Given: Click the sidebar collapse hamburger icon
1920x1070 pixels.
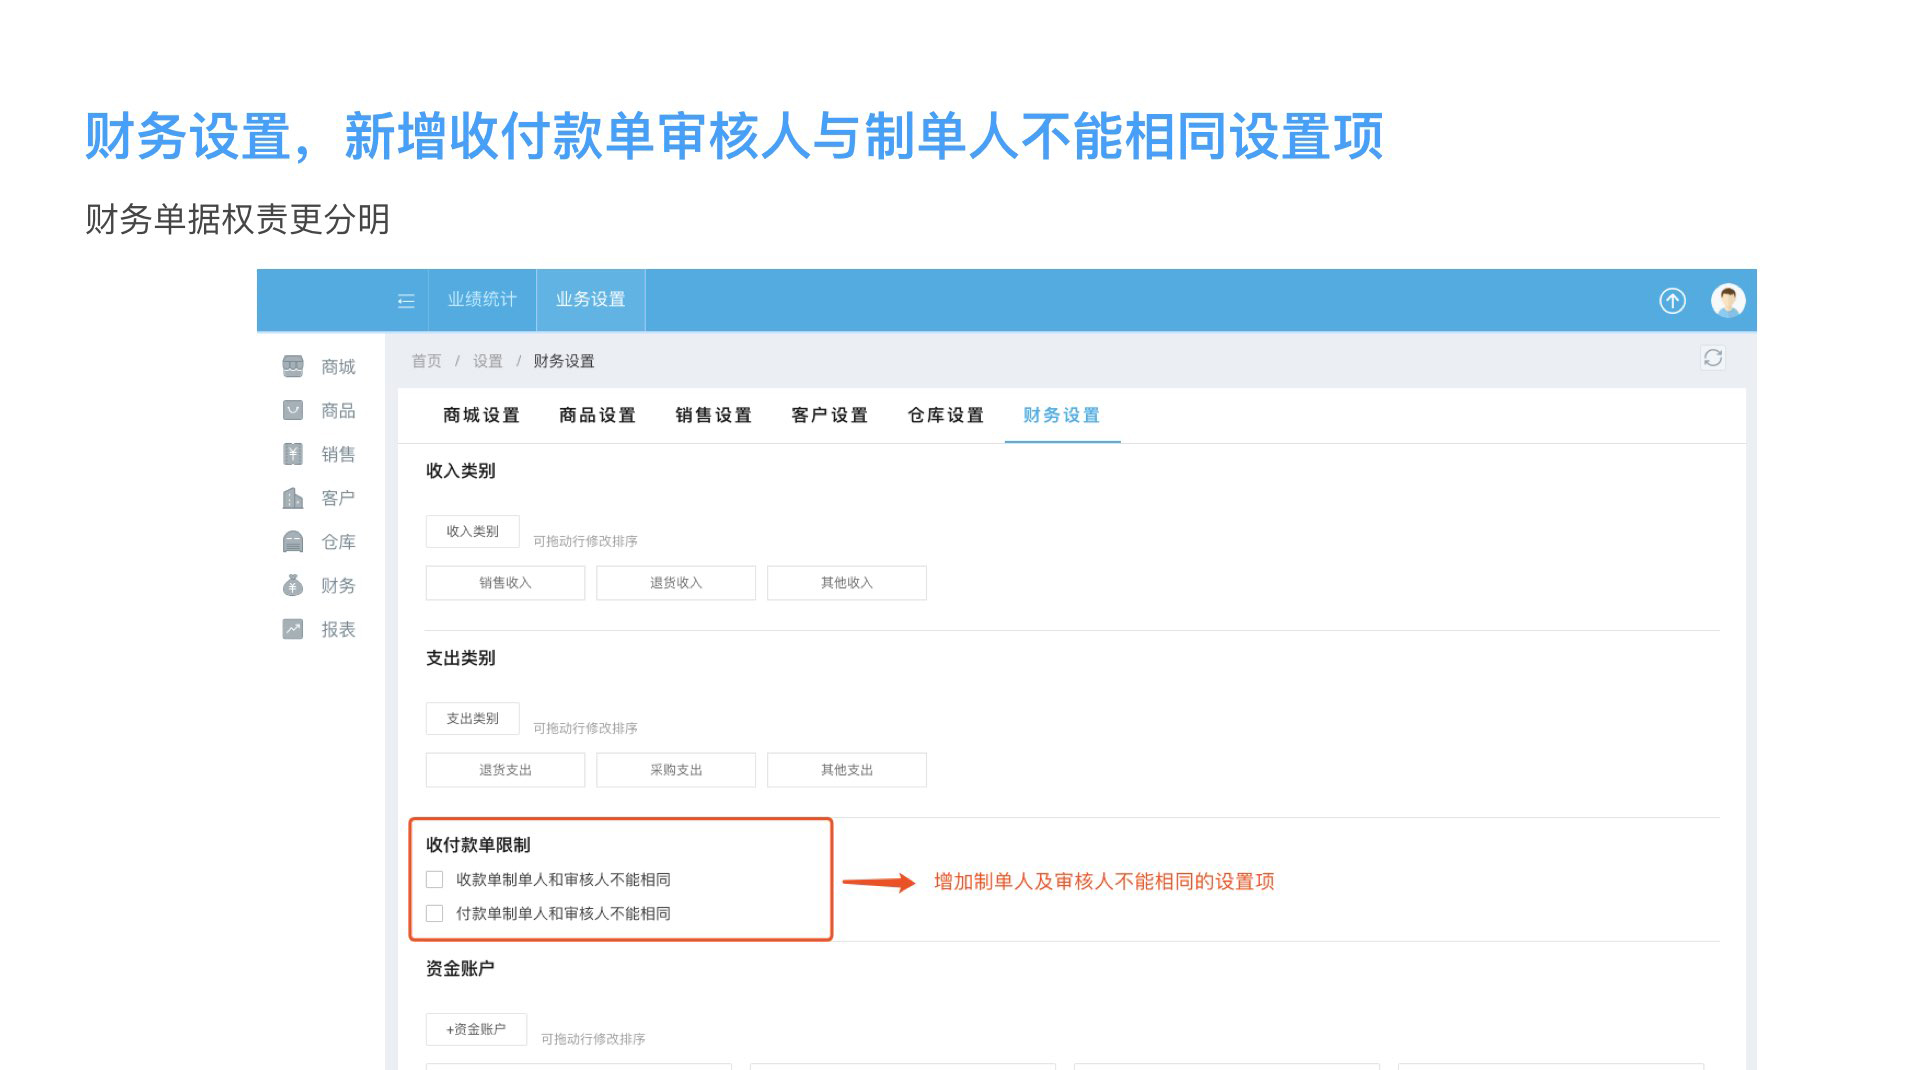Looking at the screenshot, I should click(x=406, y=300).
